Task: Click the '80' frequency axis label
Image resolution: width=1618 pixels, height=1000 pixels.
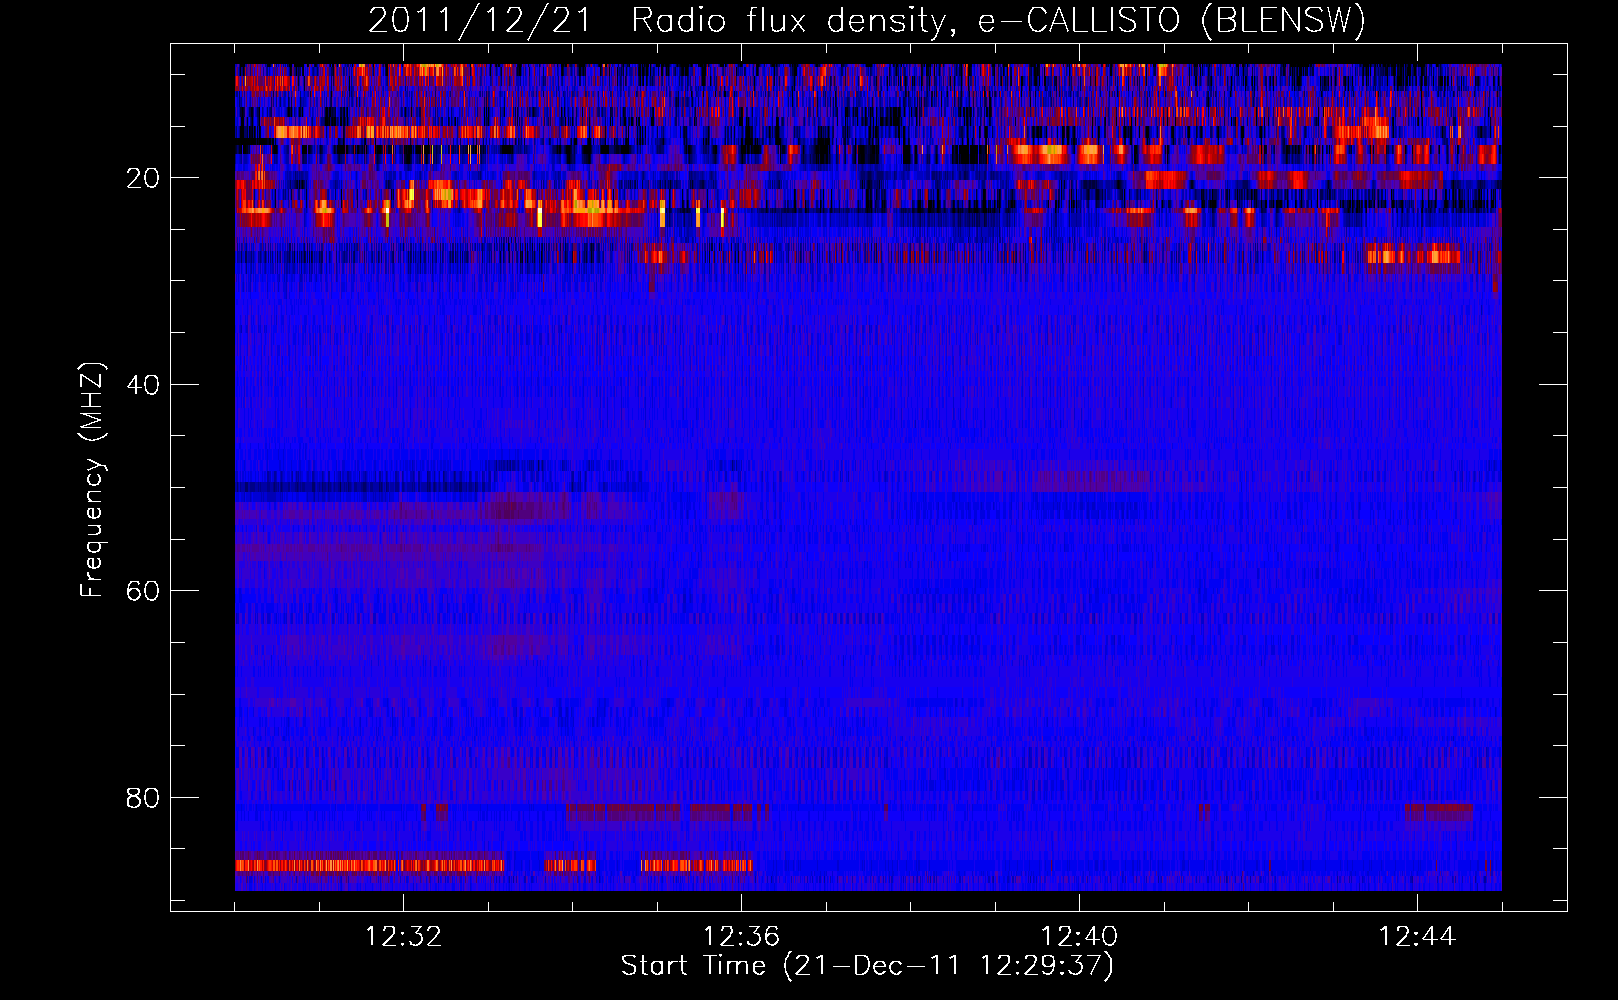Action: click(143, 798)
